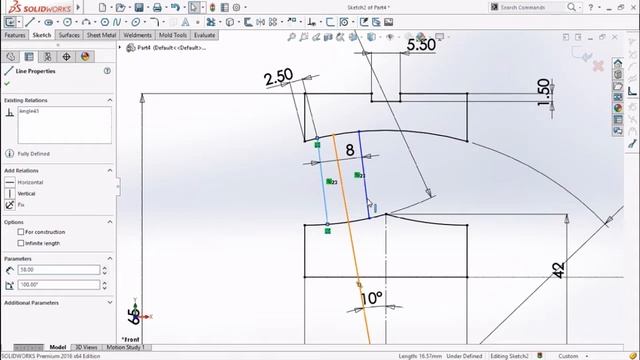Select the Trim Entities tool

click(211, 22)
